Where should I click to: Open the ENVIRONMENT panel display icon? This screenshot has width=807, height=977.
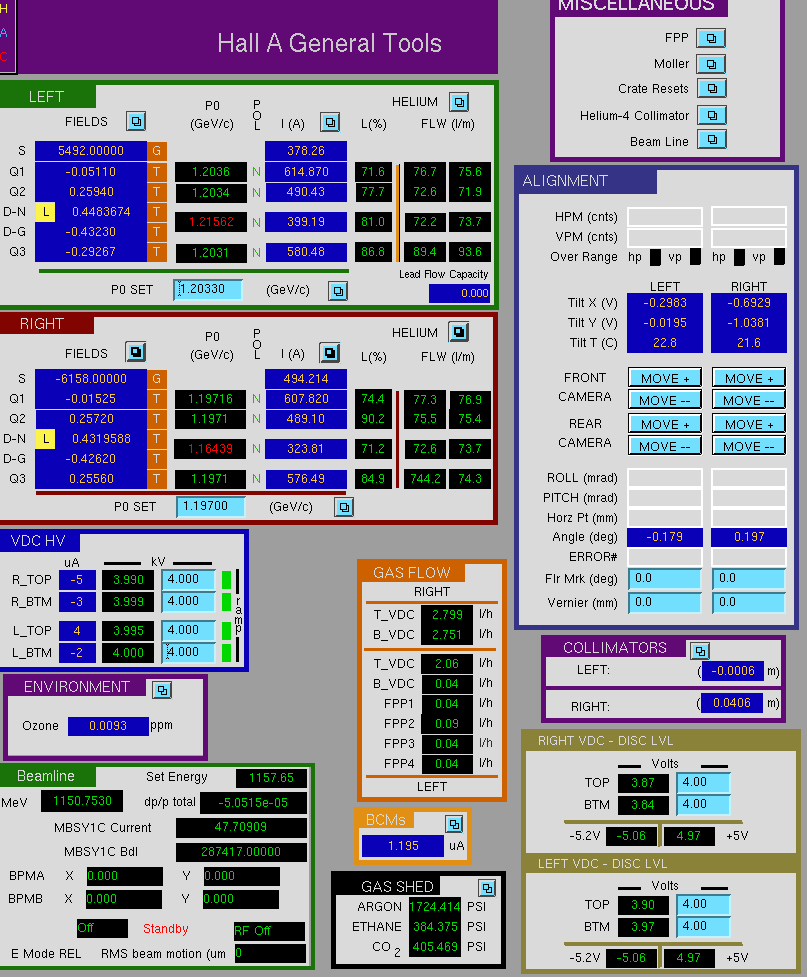[162, 690]
